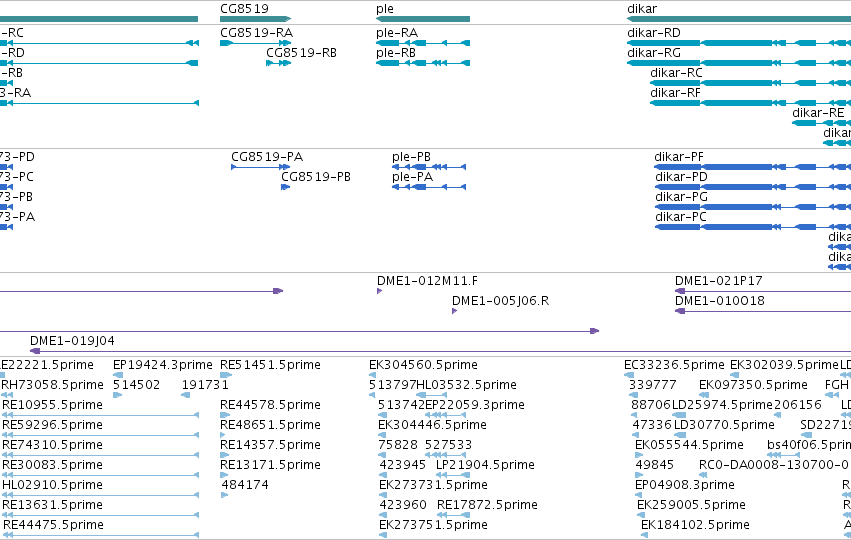This screenshot has height=540, width=851.
Task: Click the 514502 feature label
Action: click(x=136, y=385)
